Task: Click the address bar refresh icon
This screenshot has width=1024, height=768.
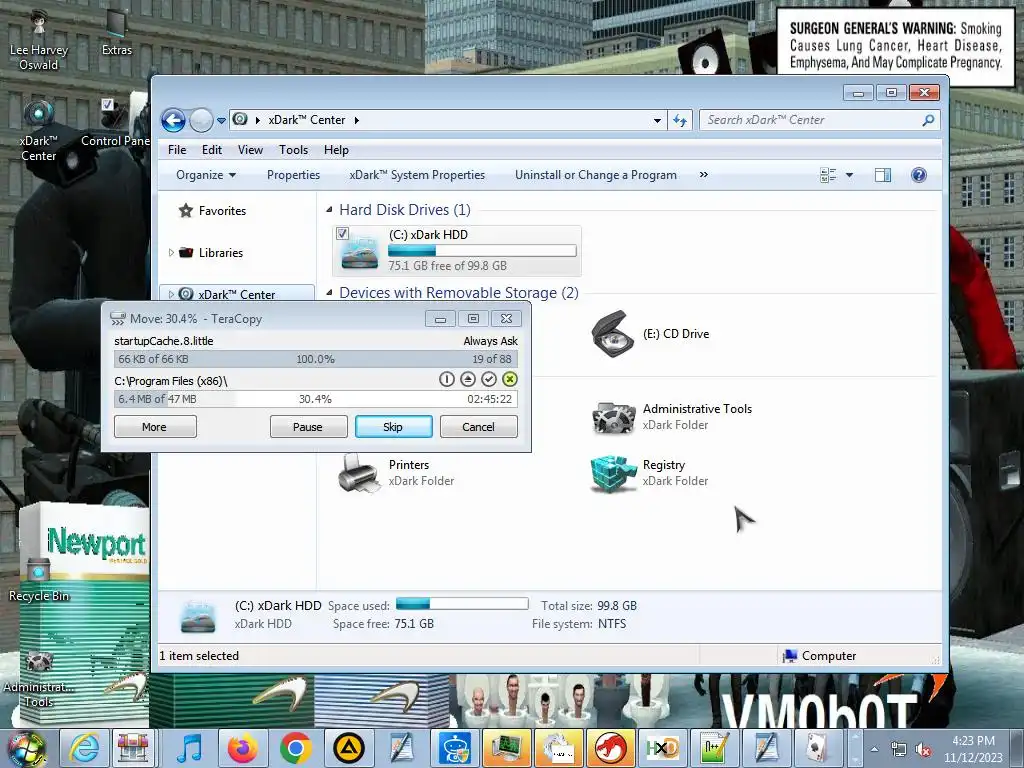Action: (680, 120)
